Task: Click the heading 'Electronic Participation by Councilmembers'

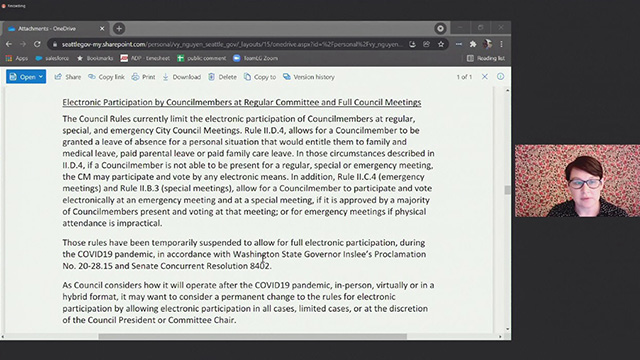Action: (x=147, y=102)
